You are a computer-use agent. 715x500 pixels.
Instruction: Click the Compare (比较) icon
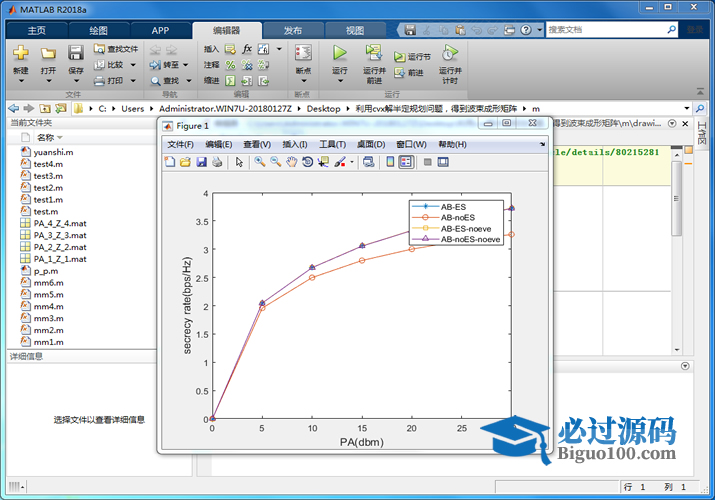point(99,65)
